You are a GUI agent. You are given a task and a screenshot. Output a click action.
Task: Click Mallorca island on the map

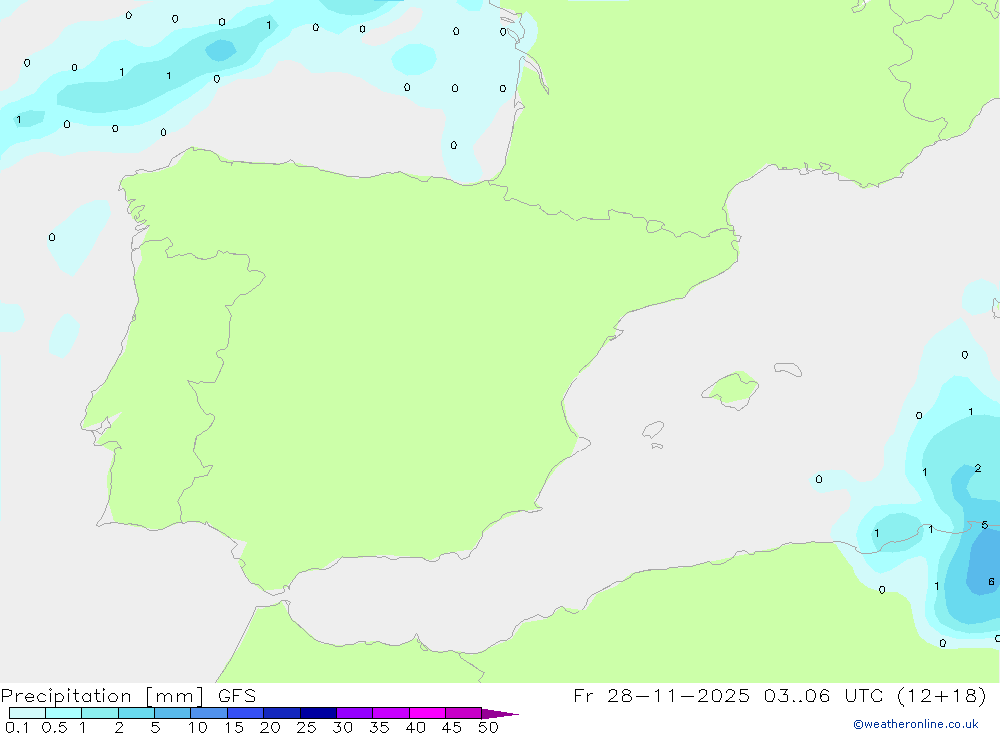(x=731, y=389)
